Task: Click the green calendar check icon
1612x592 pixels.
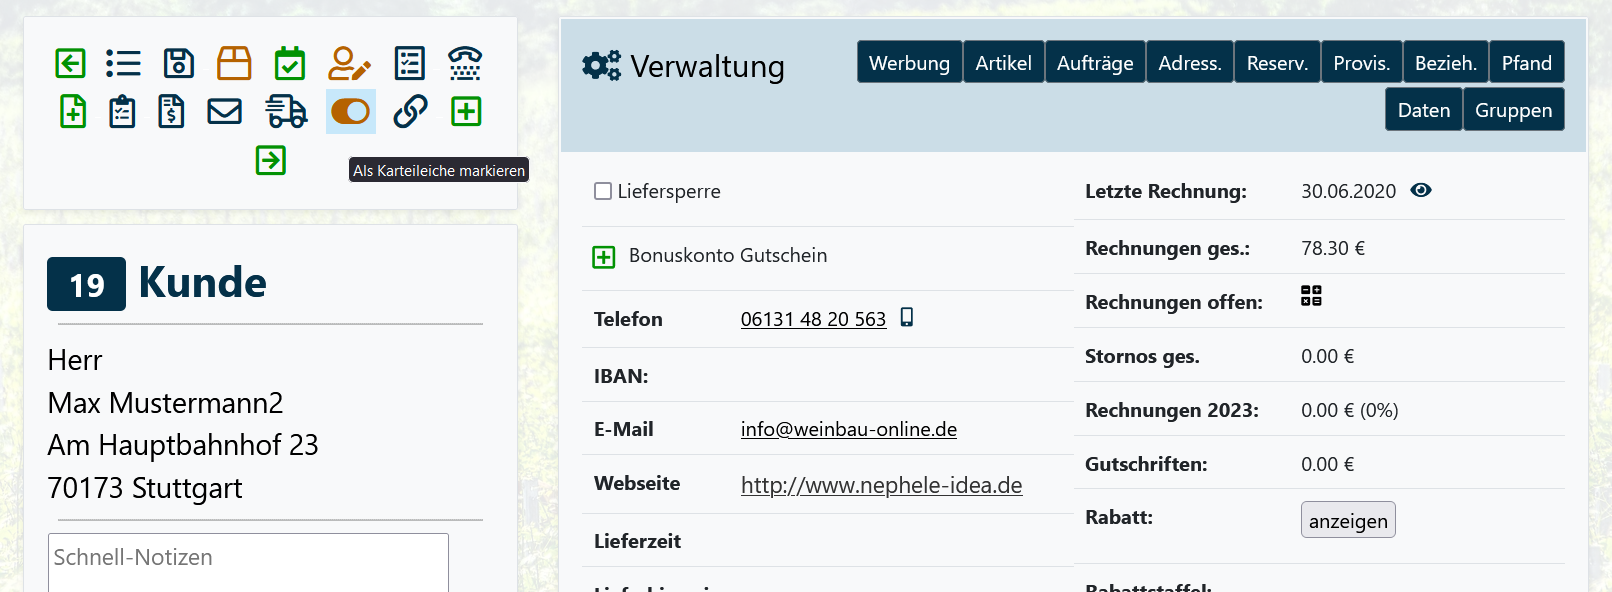Action: coord(290,64)
